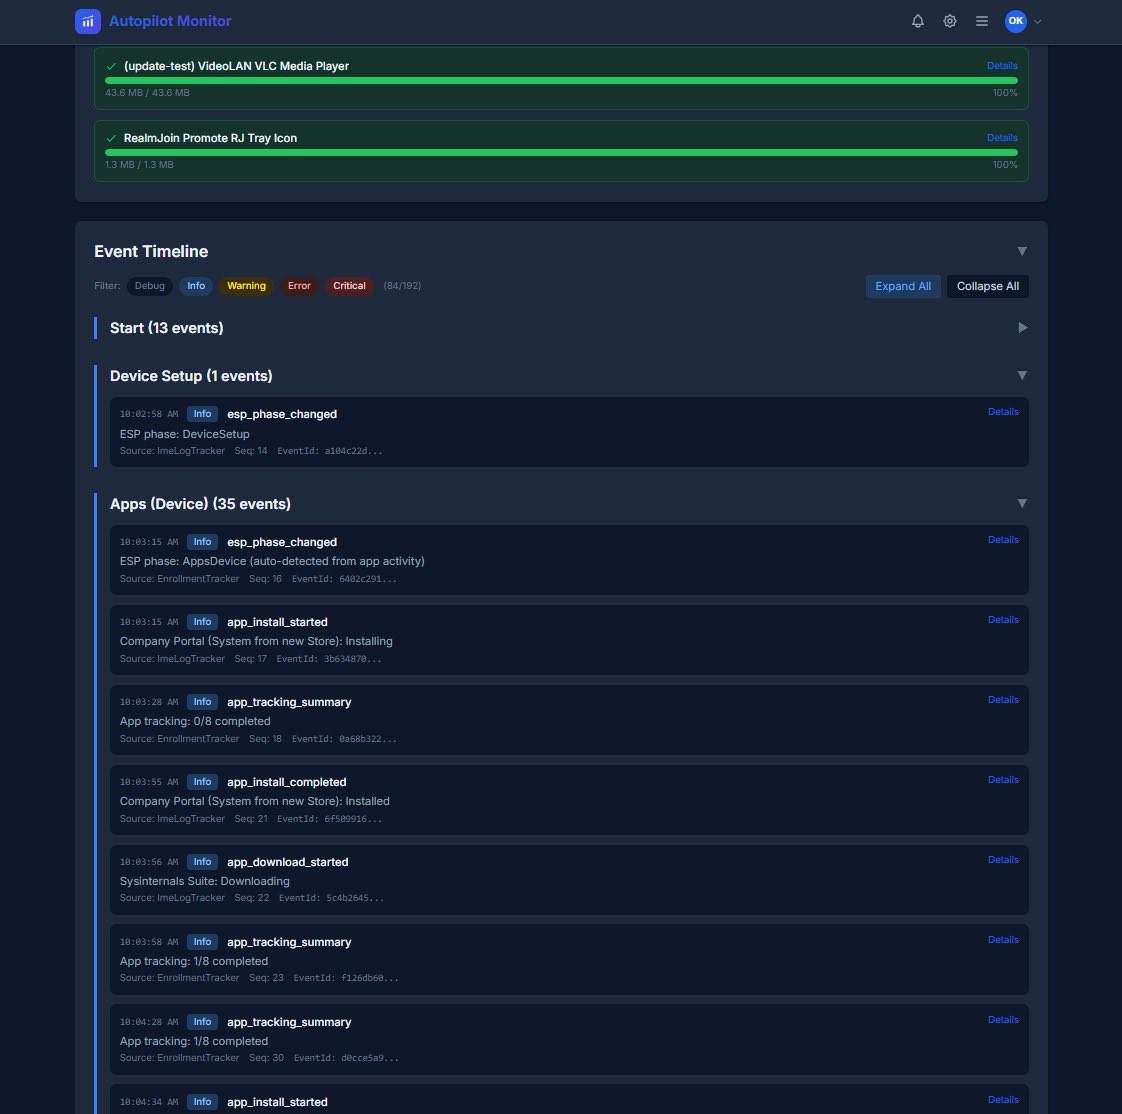Image resolution: width=1122 pixels, height=1114 pixels.
Task: Click the Expand All button
Action: point(902,286)
